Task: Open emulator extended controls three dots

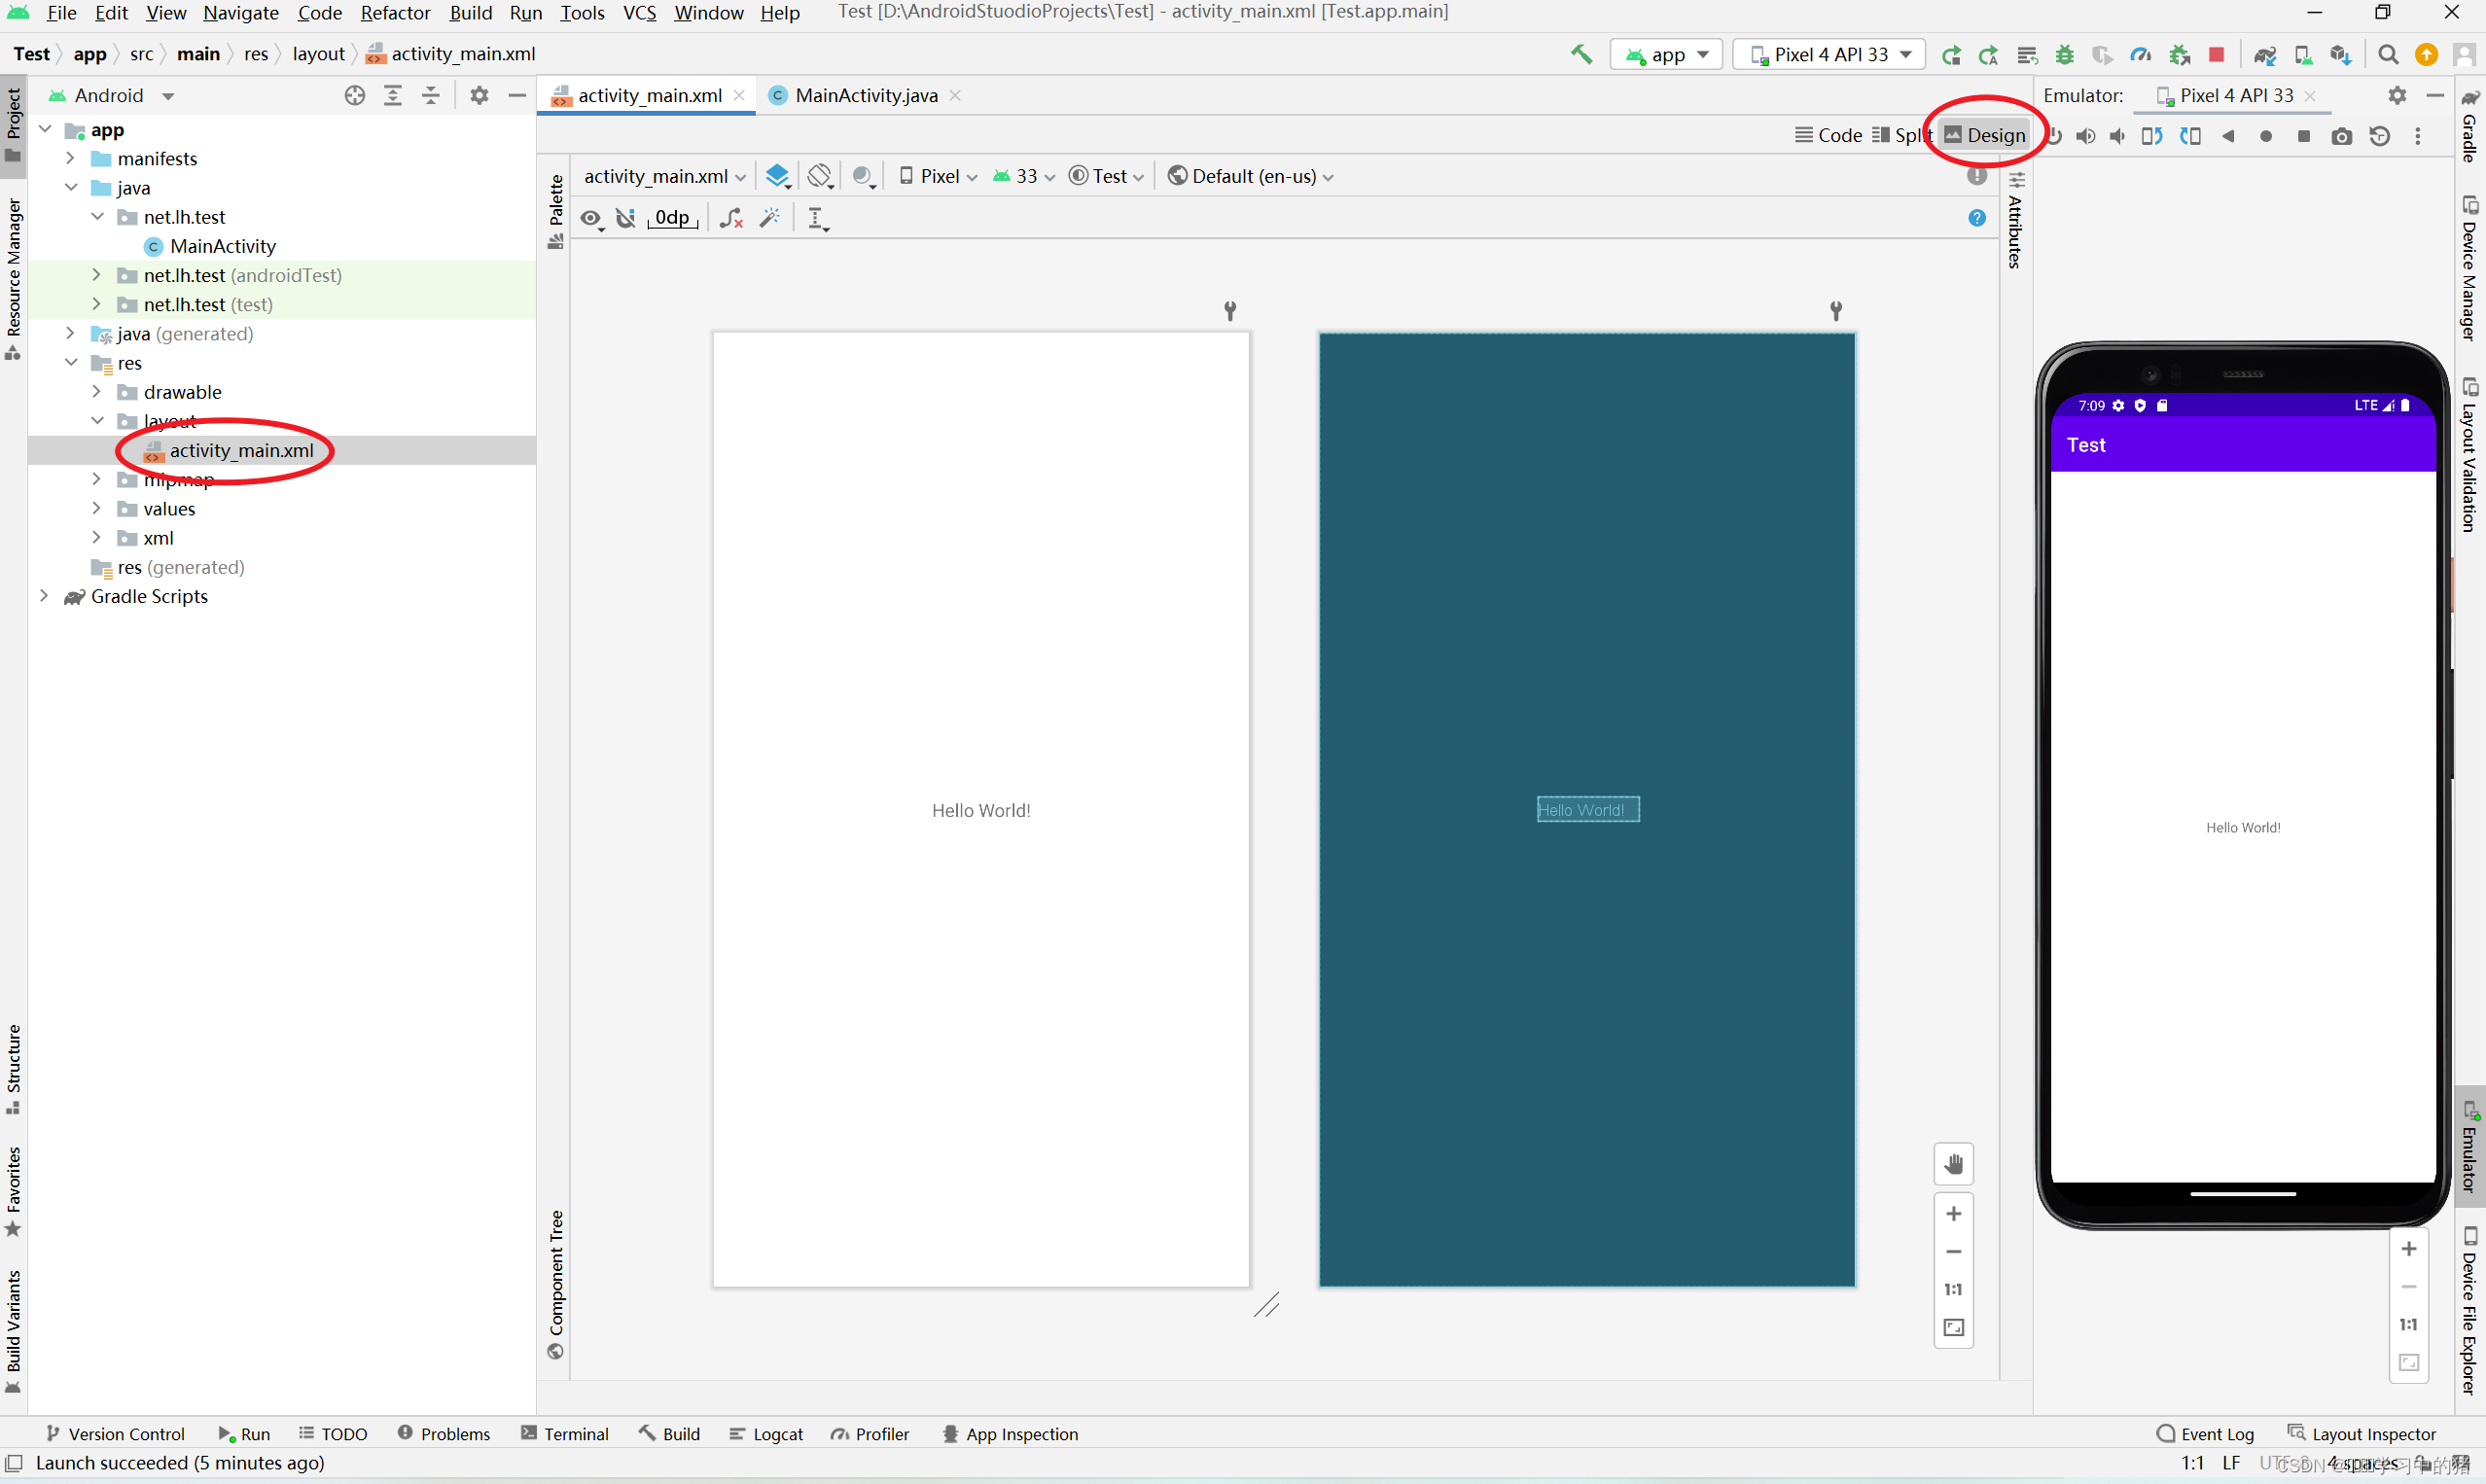Action: (2418, 136)
